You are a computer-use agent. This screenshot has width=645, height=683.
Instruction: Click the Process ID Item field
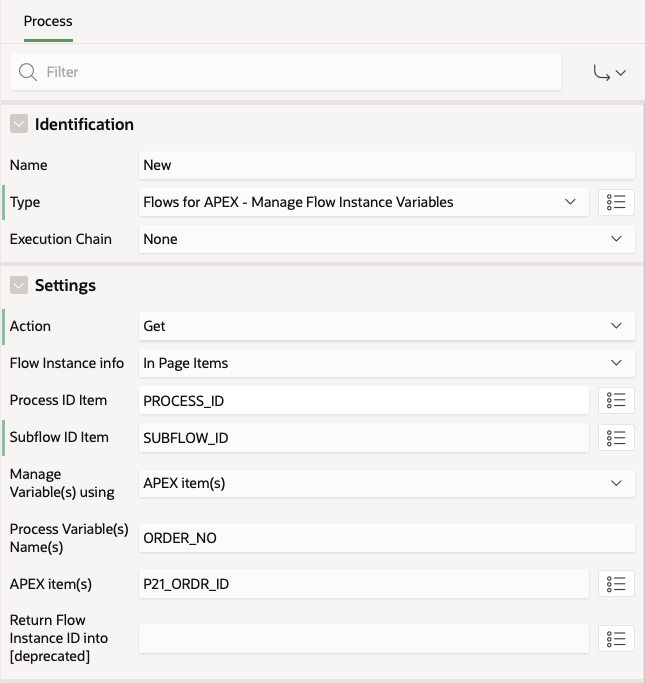(x=364, y=400)
